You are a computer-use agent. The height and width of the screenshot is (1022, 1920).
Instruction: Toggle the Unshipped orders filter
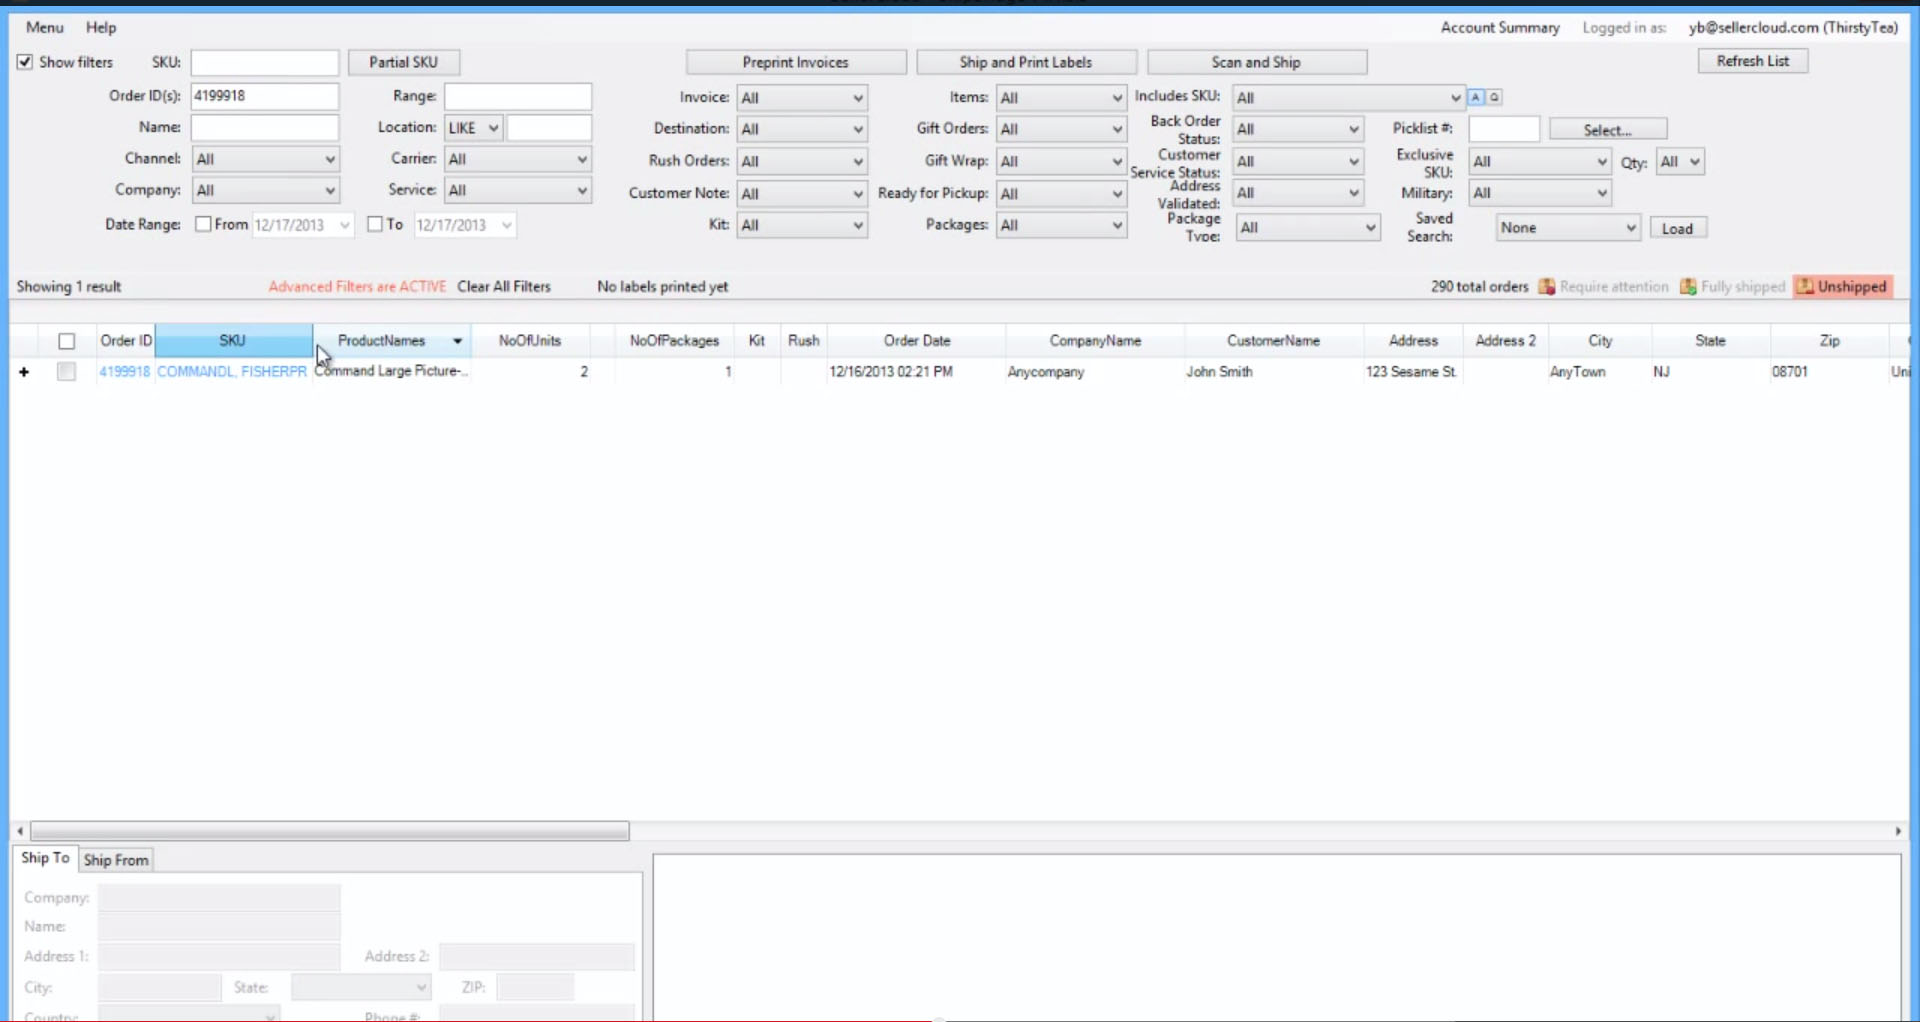(1842, 287)
